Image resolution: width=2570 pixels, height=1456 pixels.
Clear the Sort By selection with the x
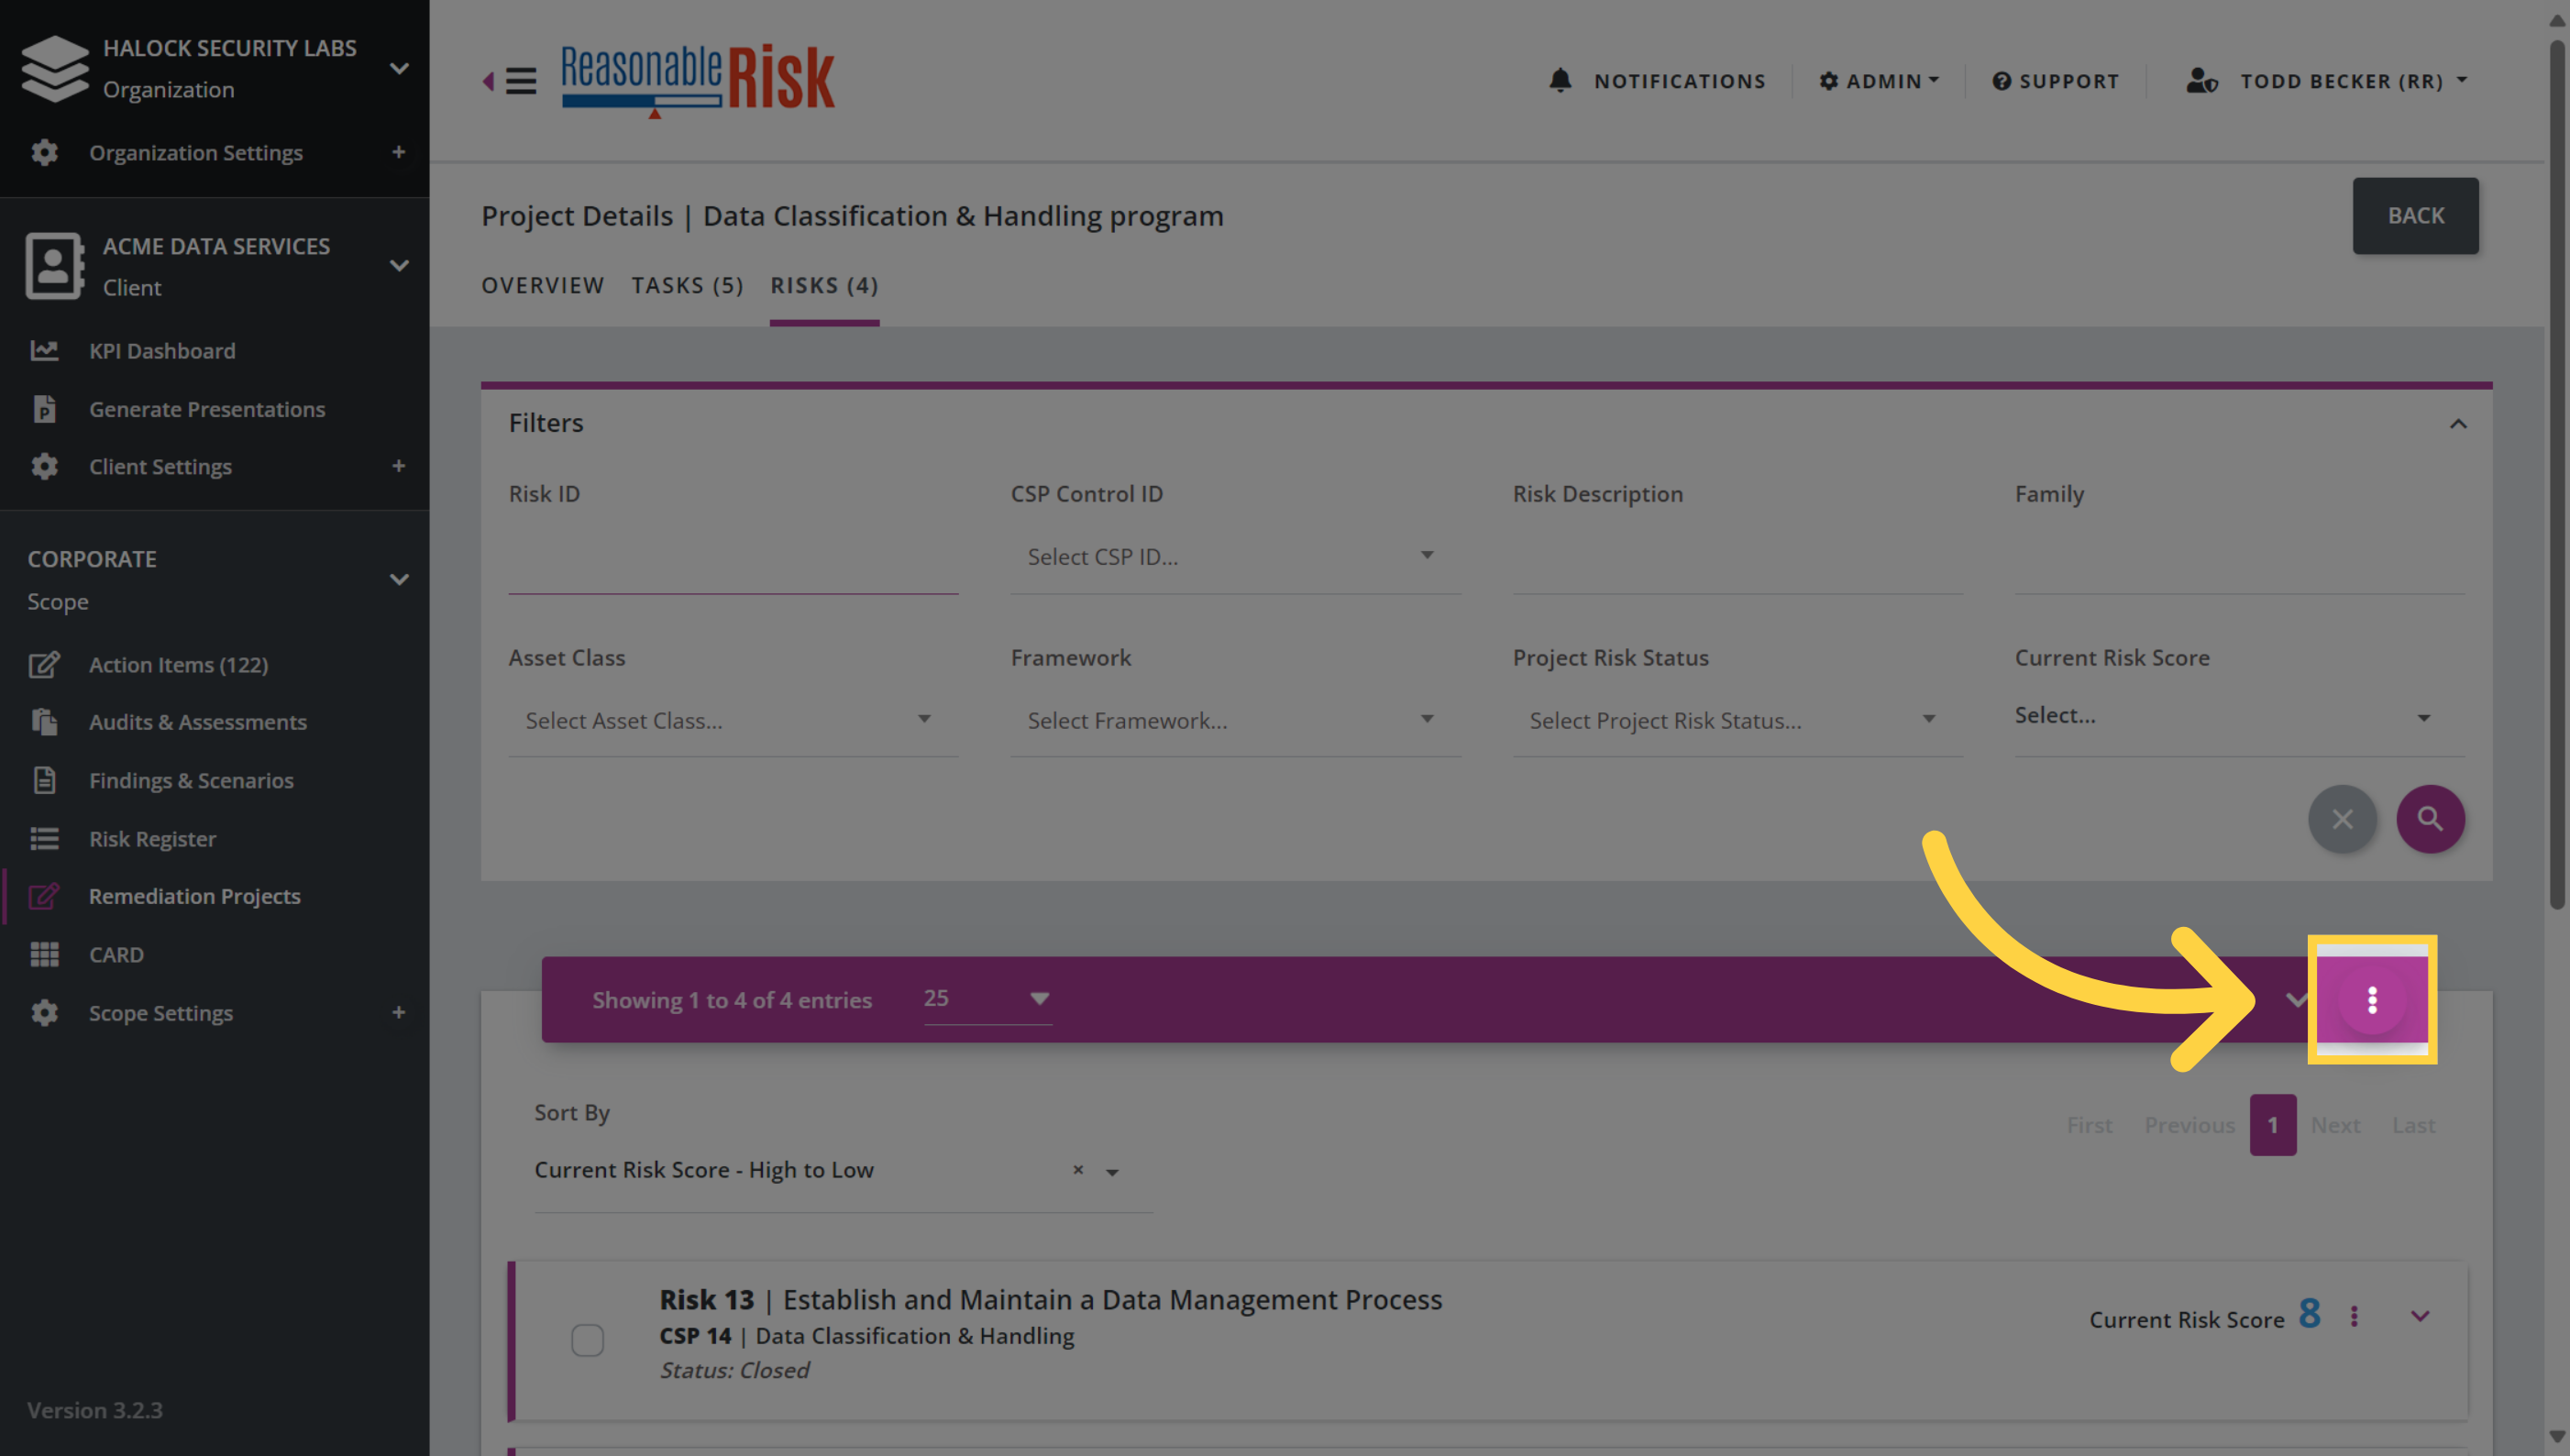(x=1078, y=1170)
